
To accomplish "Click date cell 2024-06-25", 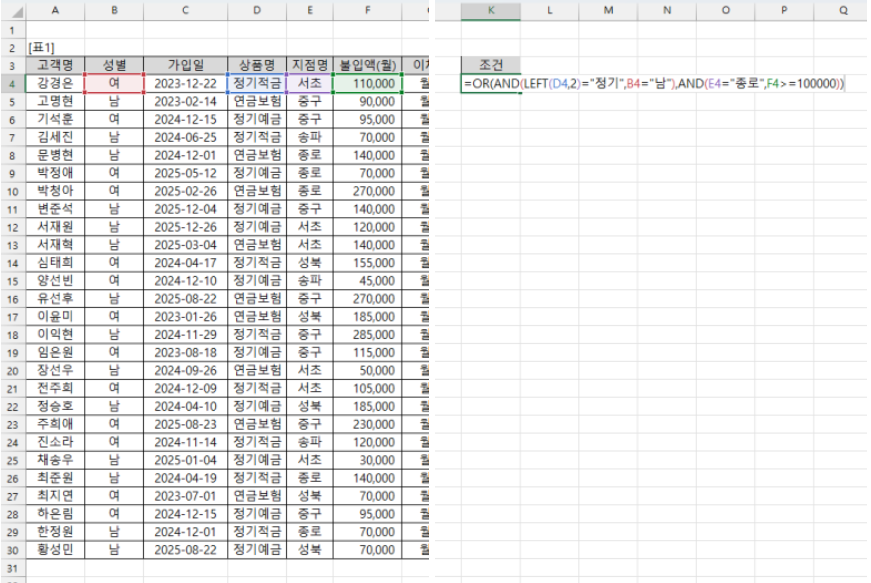I will (x=185, y=137).
